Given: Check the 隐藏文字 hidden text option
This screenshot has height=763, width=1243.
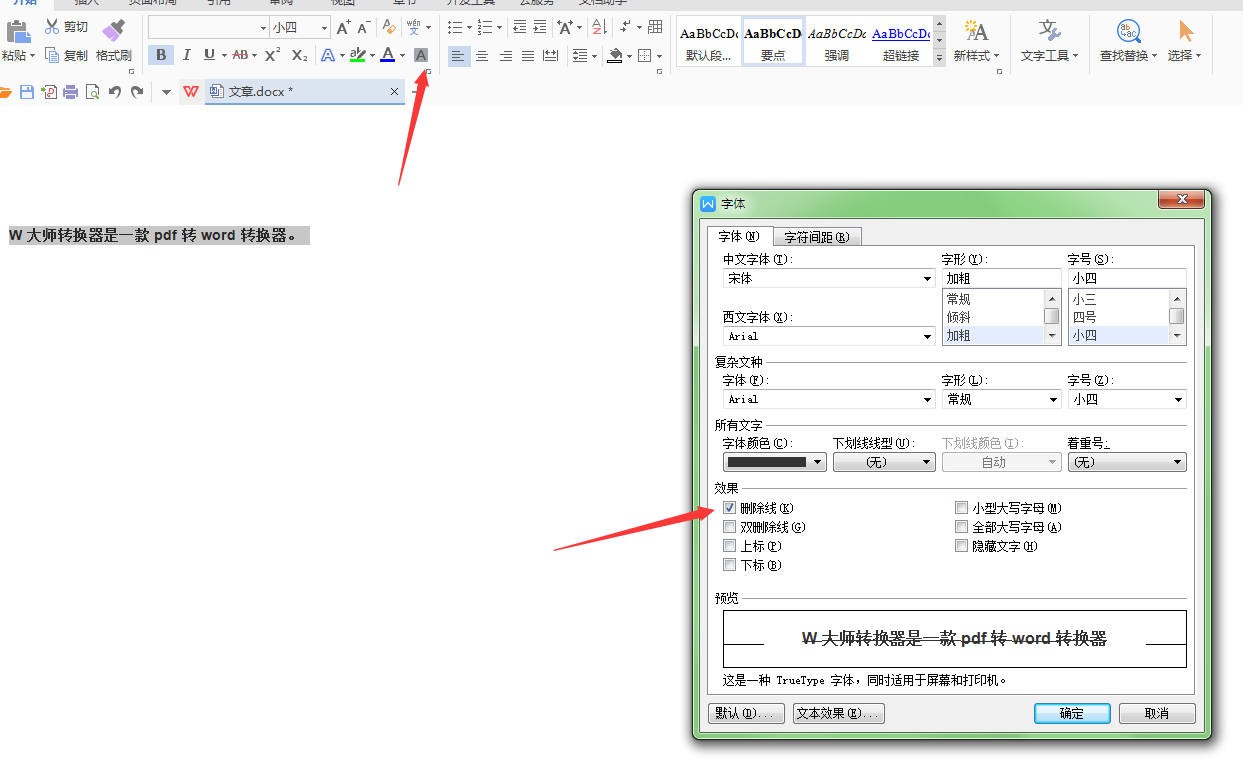Looking at the screenshot, I should click(x=962, y=546).
